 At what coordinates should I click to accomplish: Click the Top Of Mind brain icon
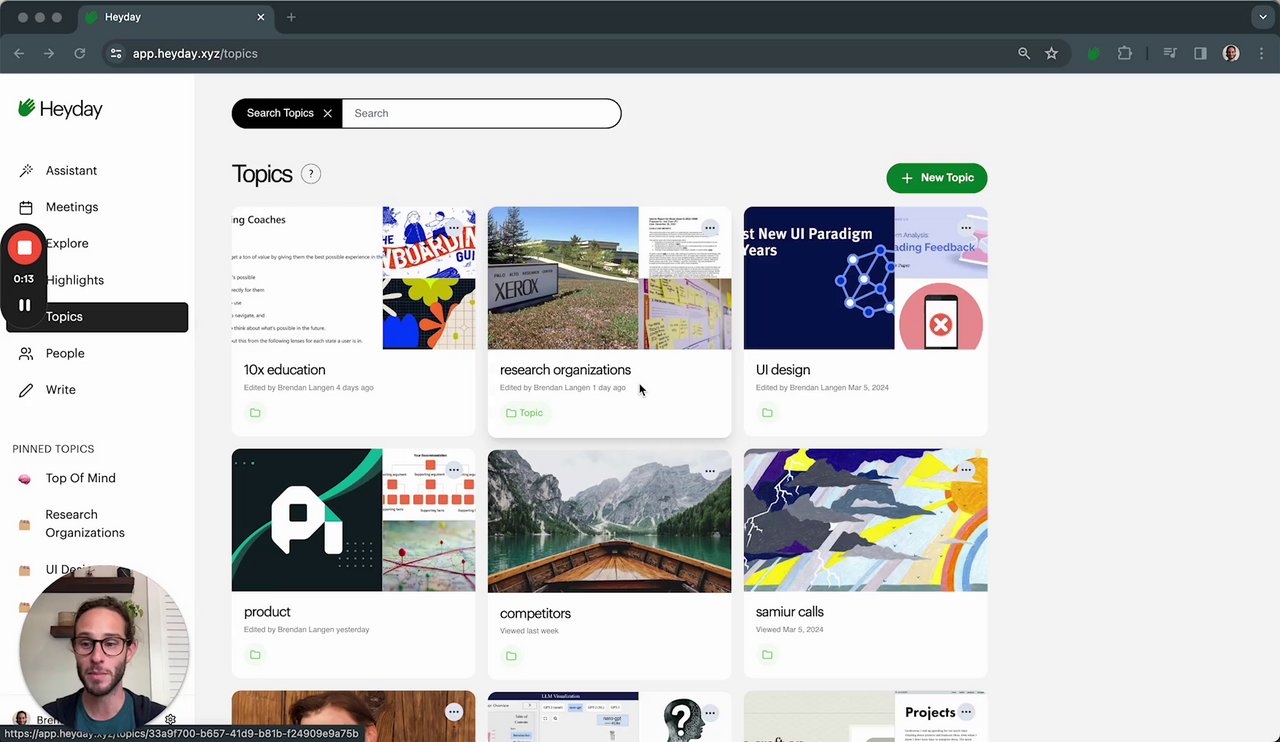coord(25,479)
